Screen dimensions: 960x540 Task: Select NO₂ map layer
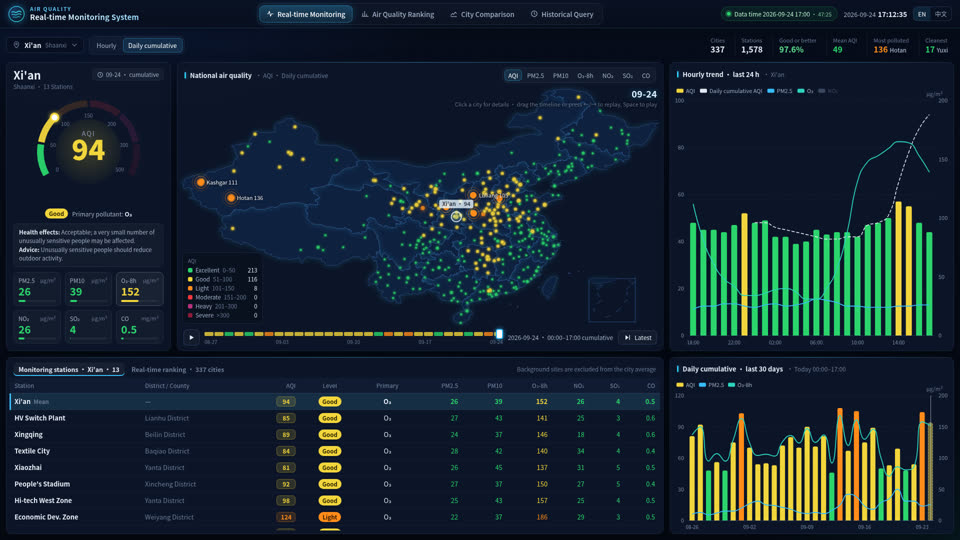pyautogui.click(x=607, y=76)
